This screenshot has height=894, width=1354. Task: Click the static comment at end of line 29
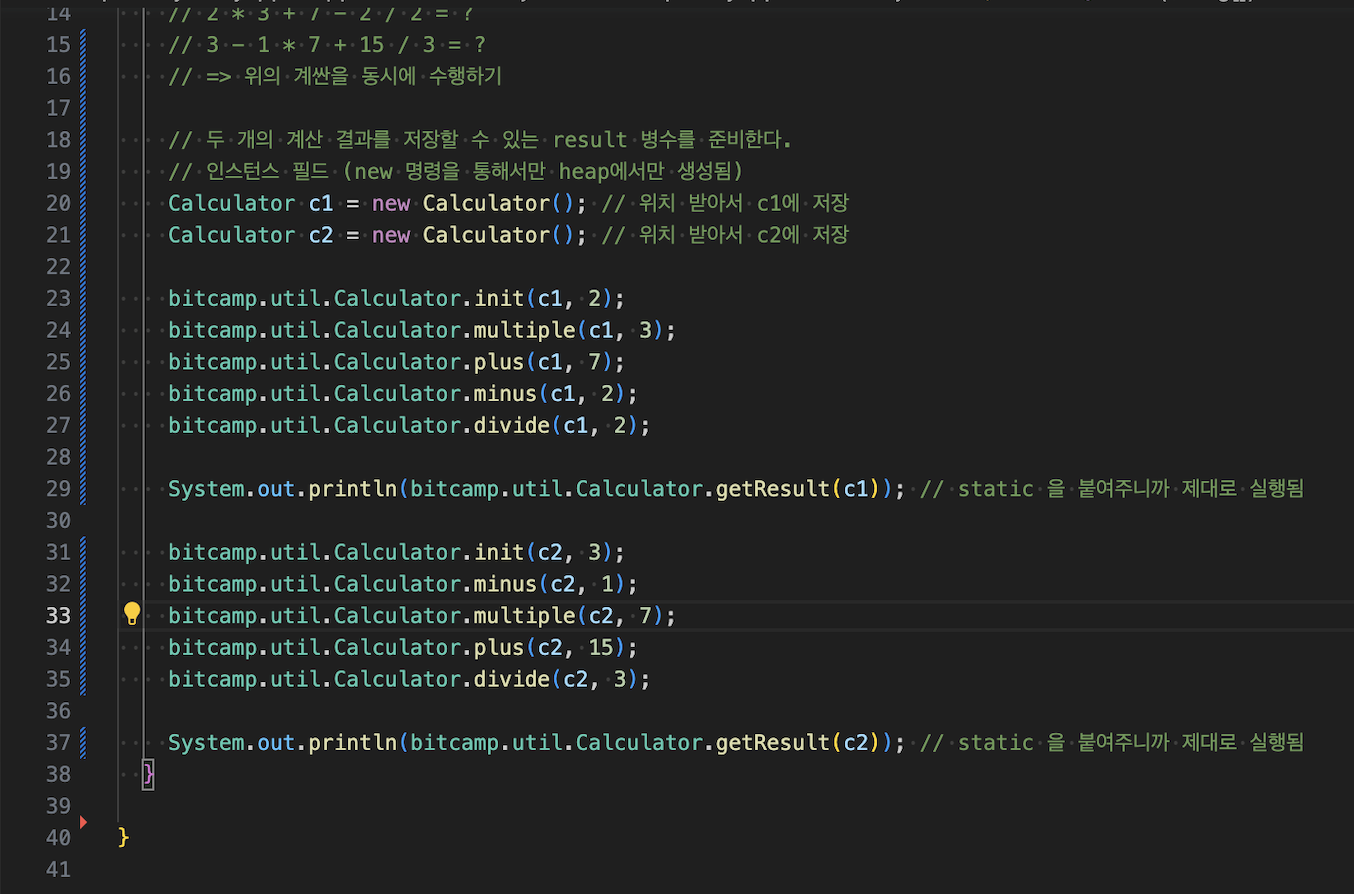pyautogui.click(x=1112, y=489)
